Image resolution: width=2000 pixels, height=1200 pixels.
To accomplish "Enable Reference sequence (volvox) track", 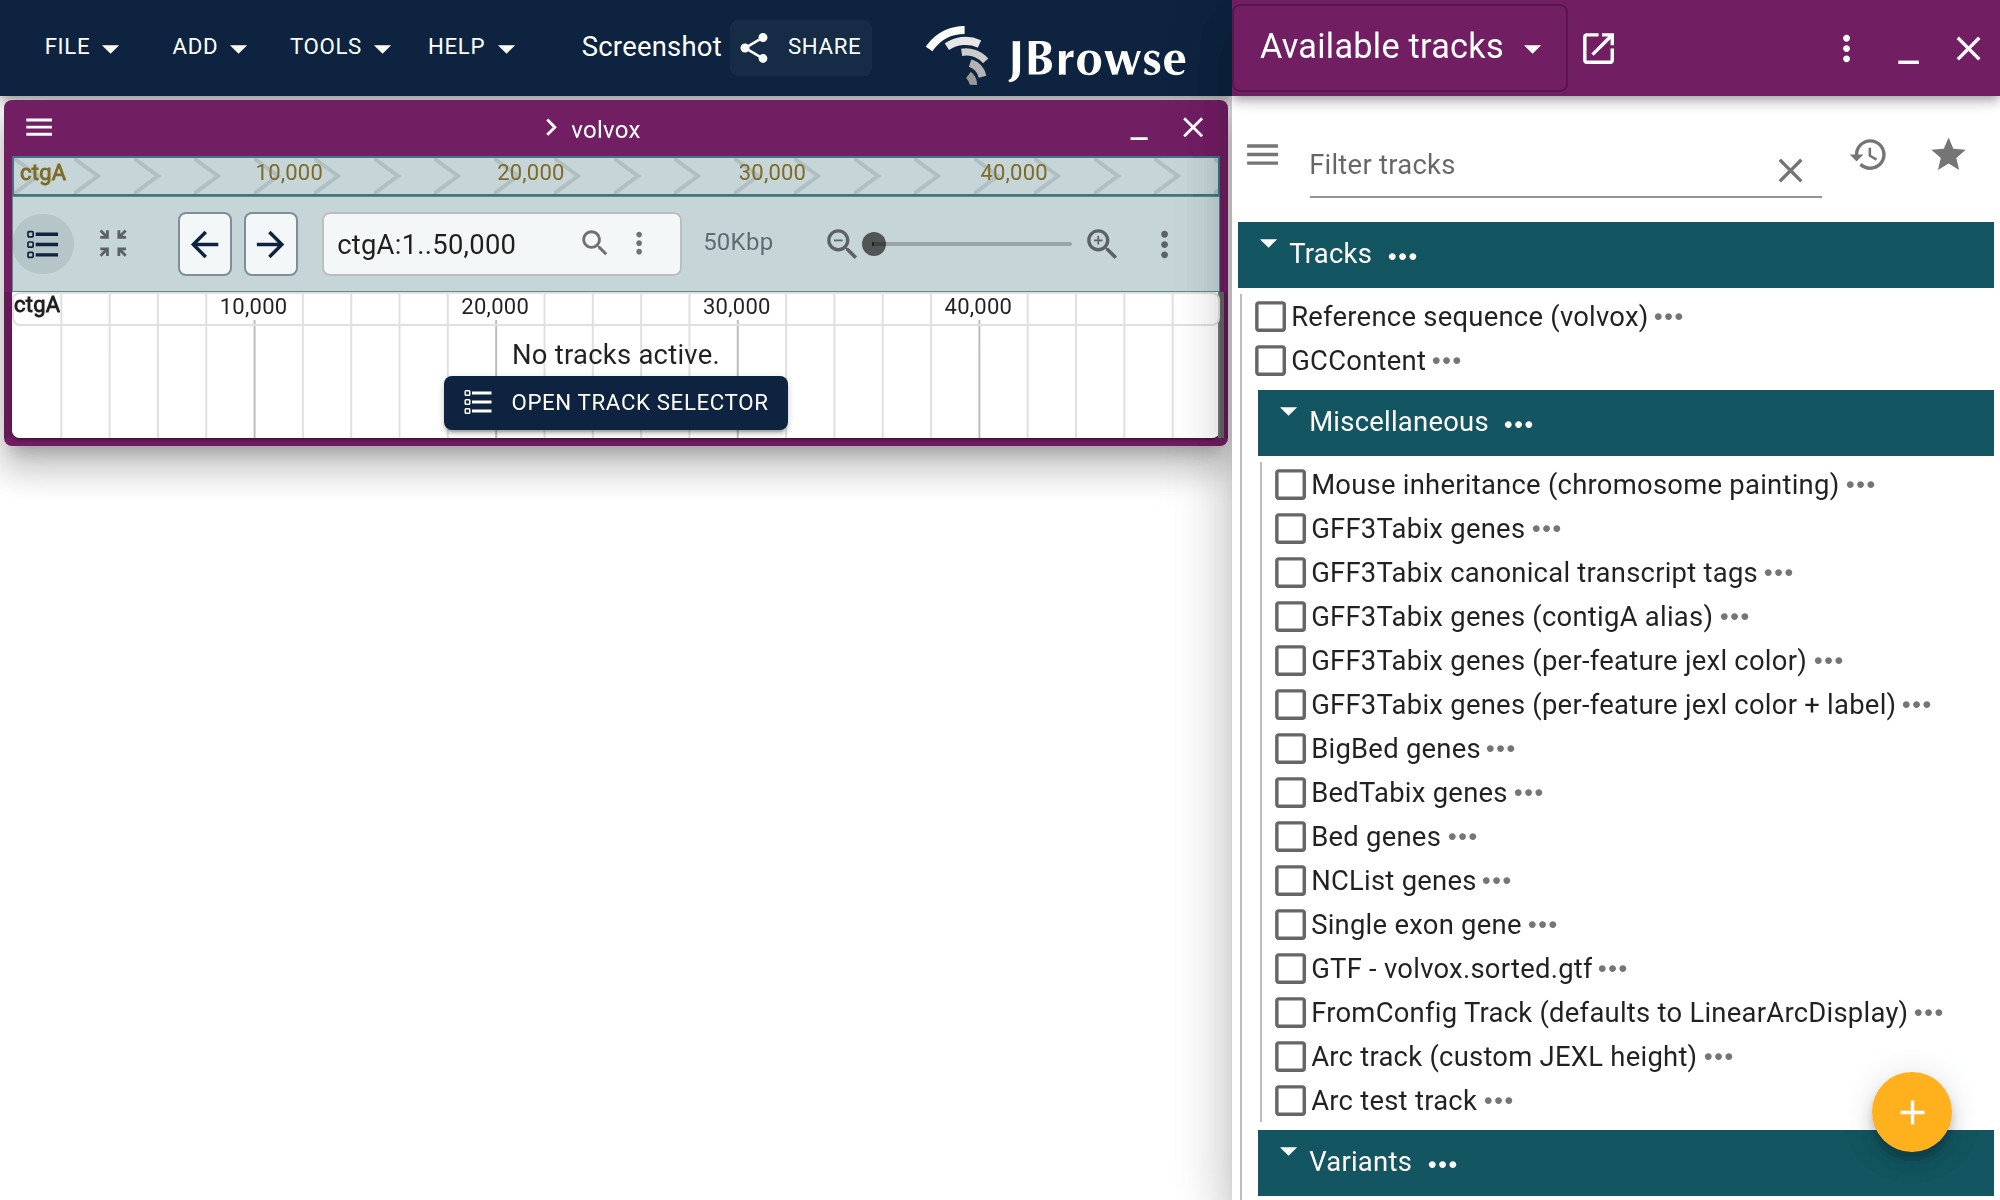I will (1270, 317).
